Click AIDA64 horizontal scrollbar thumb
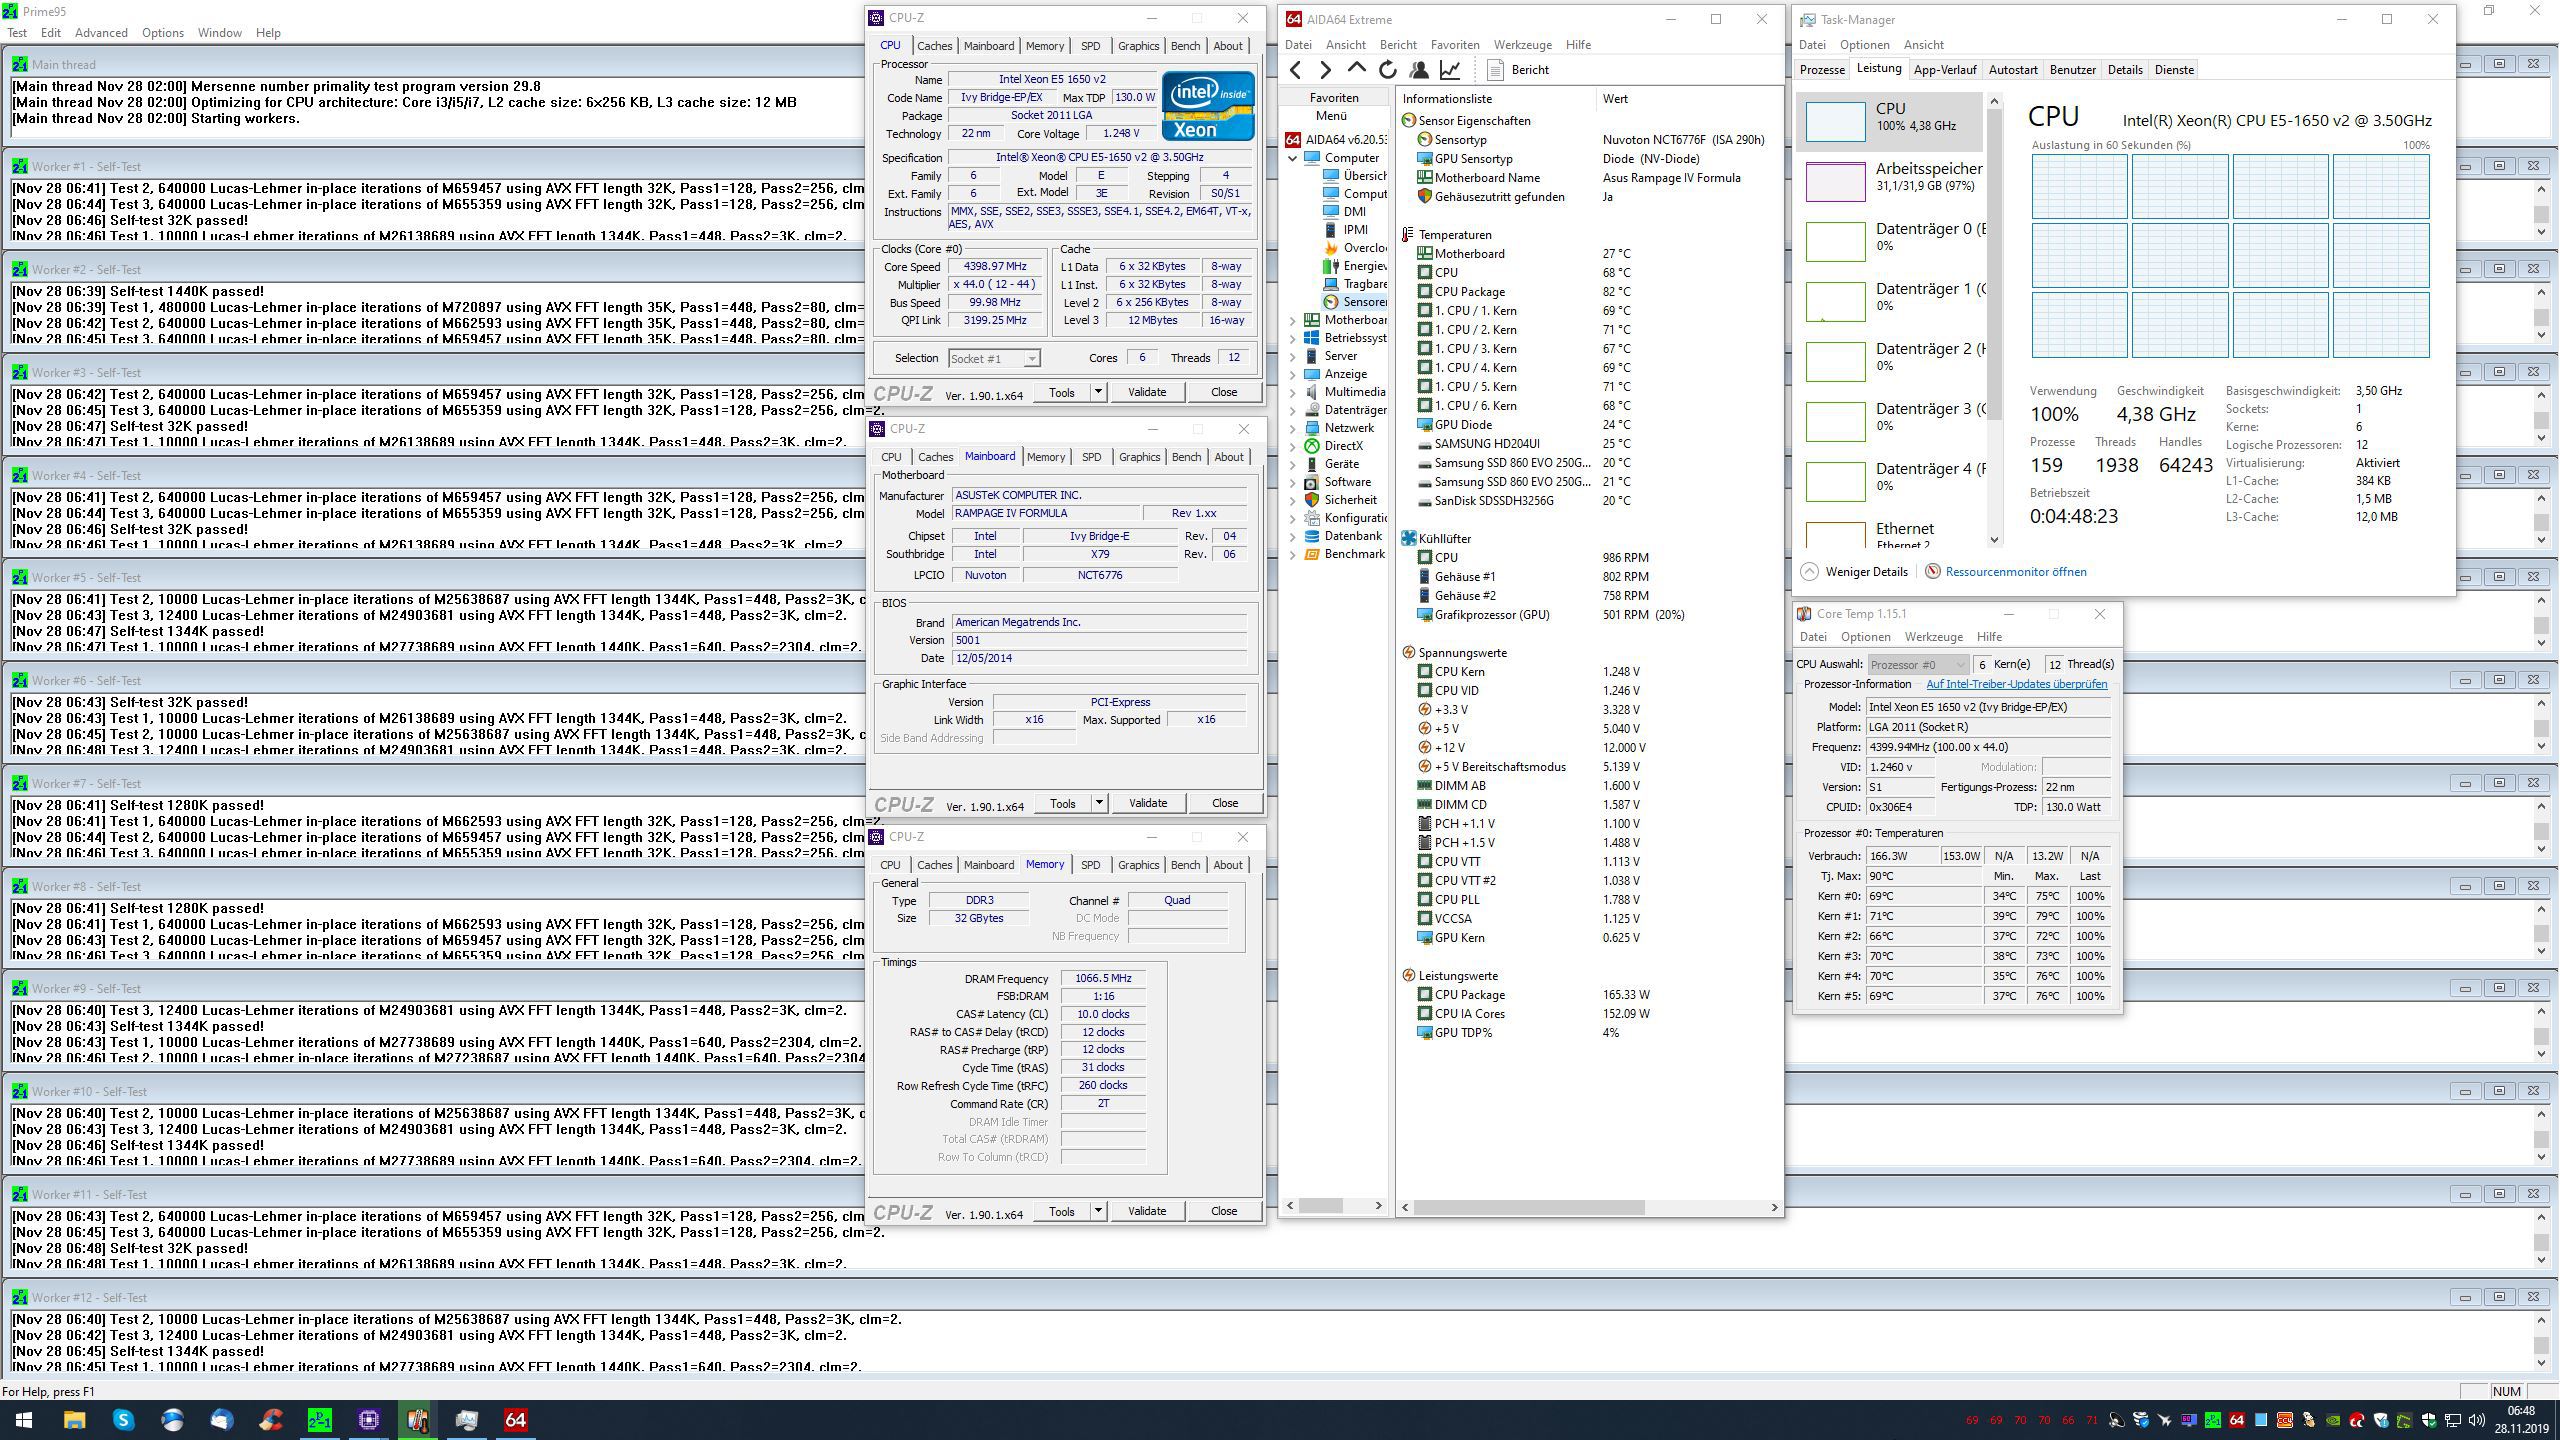 click(x=1529, y=1207)
